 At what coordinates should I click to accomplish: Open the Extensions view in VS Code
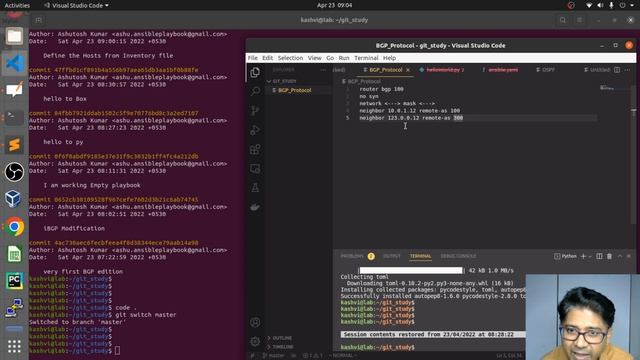pyautogui.click(x=255, y=149)
